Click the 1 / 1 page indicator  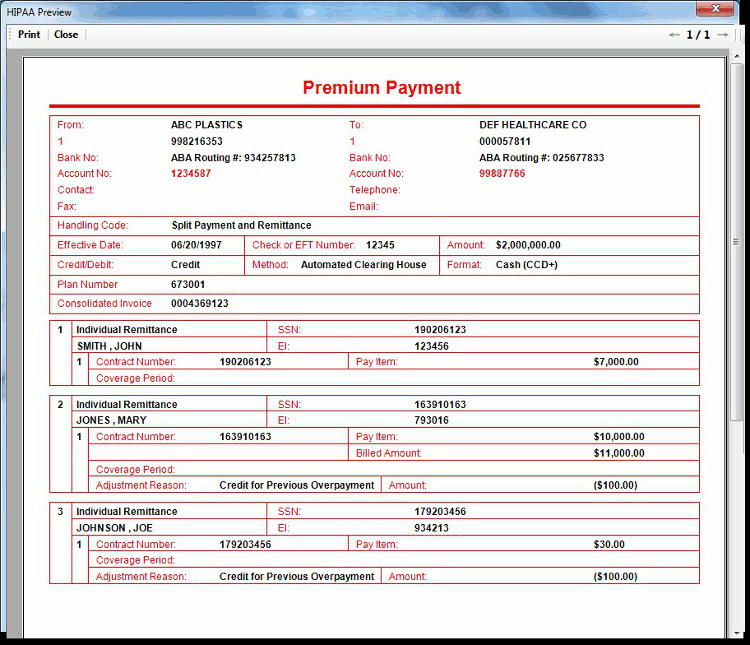(698, 35)
